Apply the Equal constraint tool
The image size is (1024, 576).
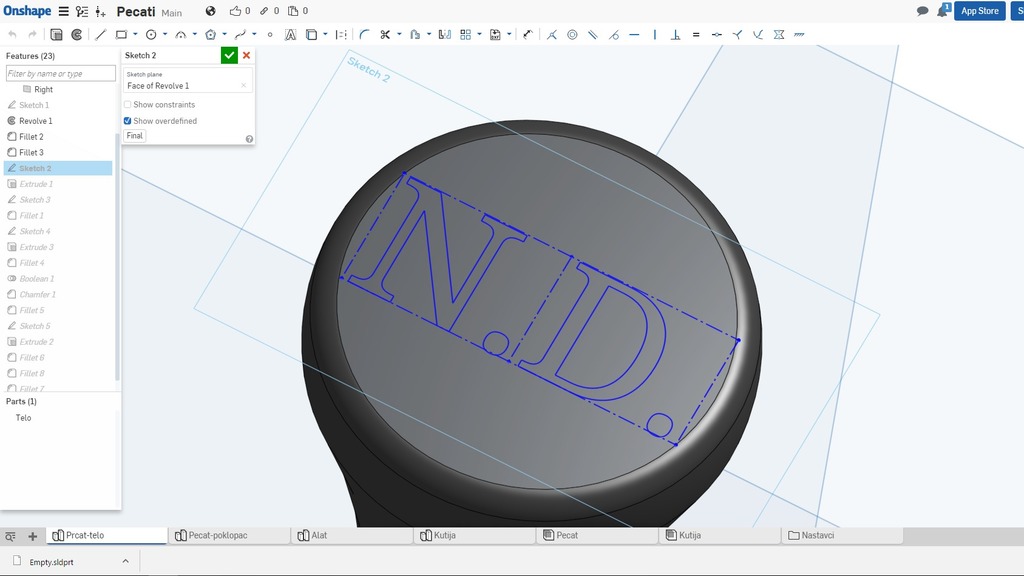pos(695,34)
